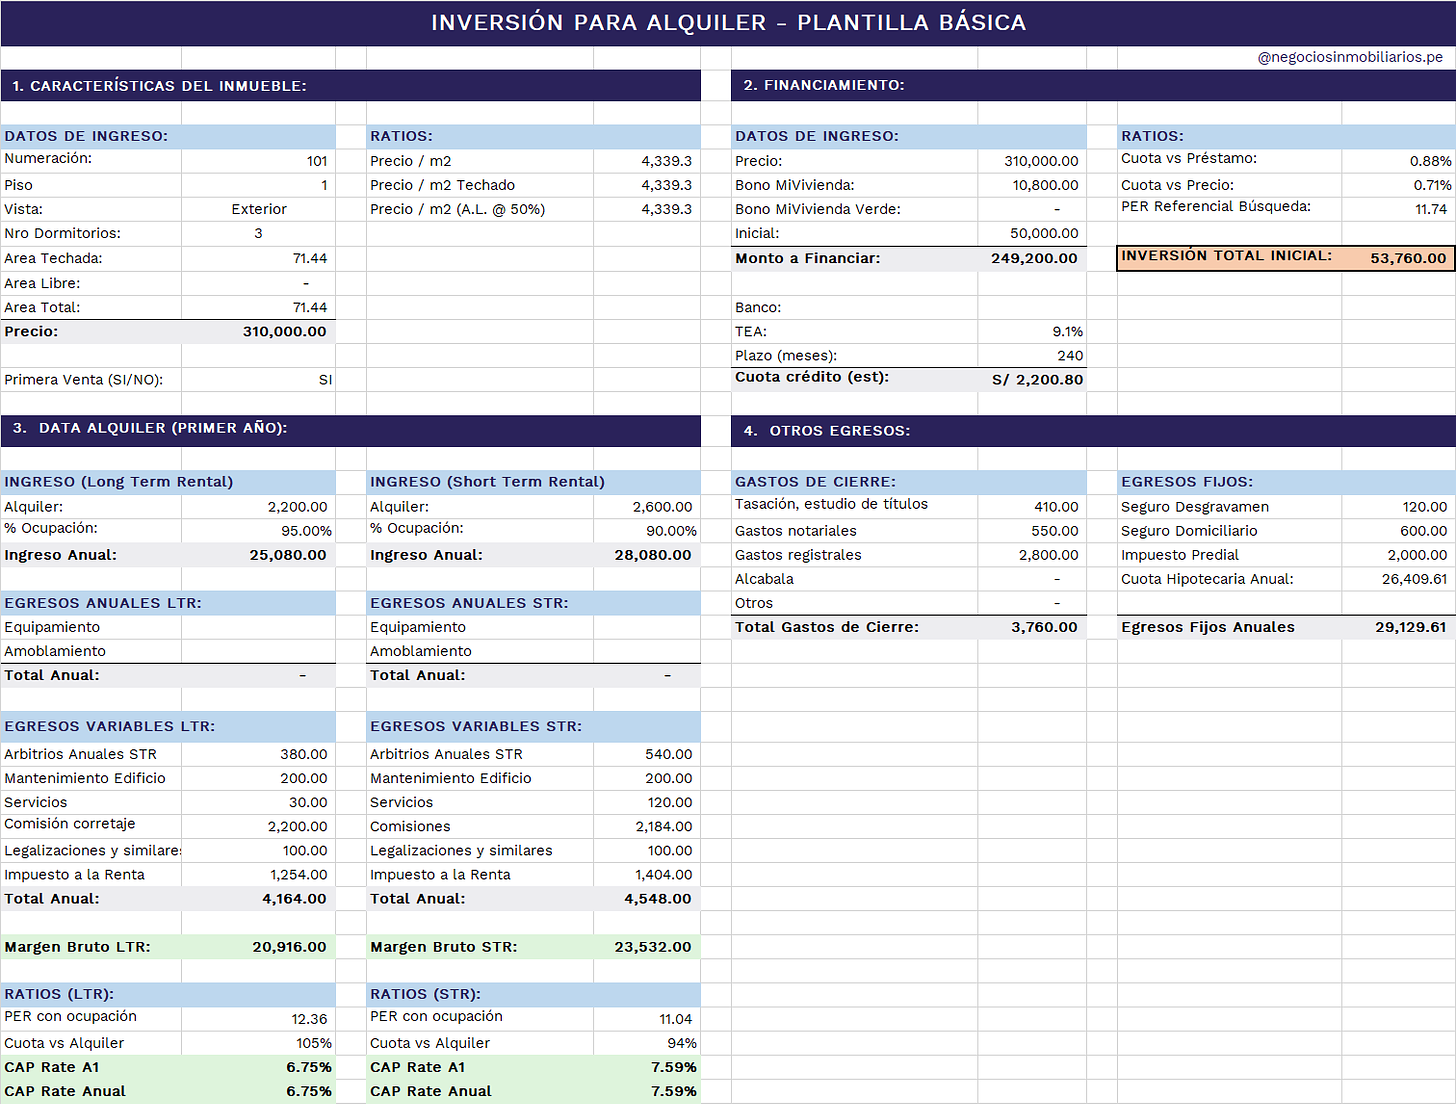Click the LTR Impuesto a la Renta value 1,254.00
The image size is (1456, 1104).
(258, 874)
